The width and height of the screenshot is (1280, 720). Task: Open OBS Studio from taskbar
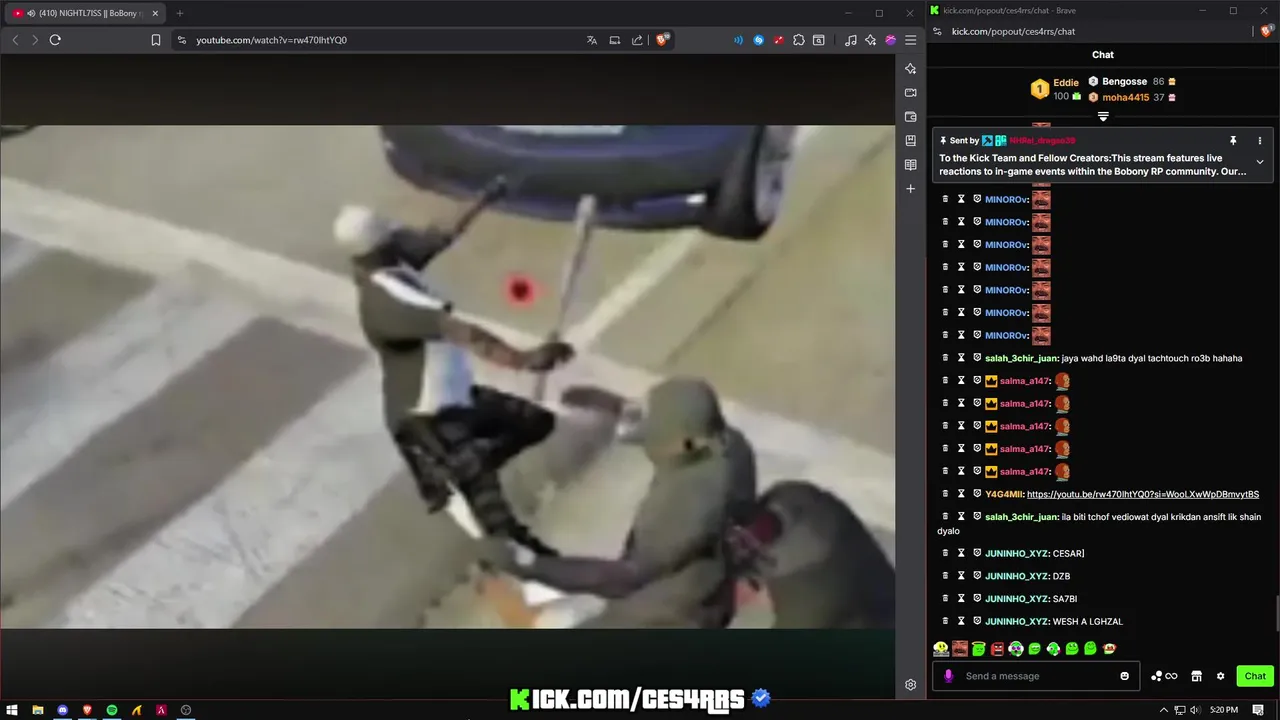(x=186, y=710)
